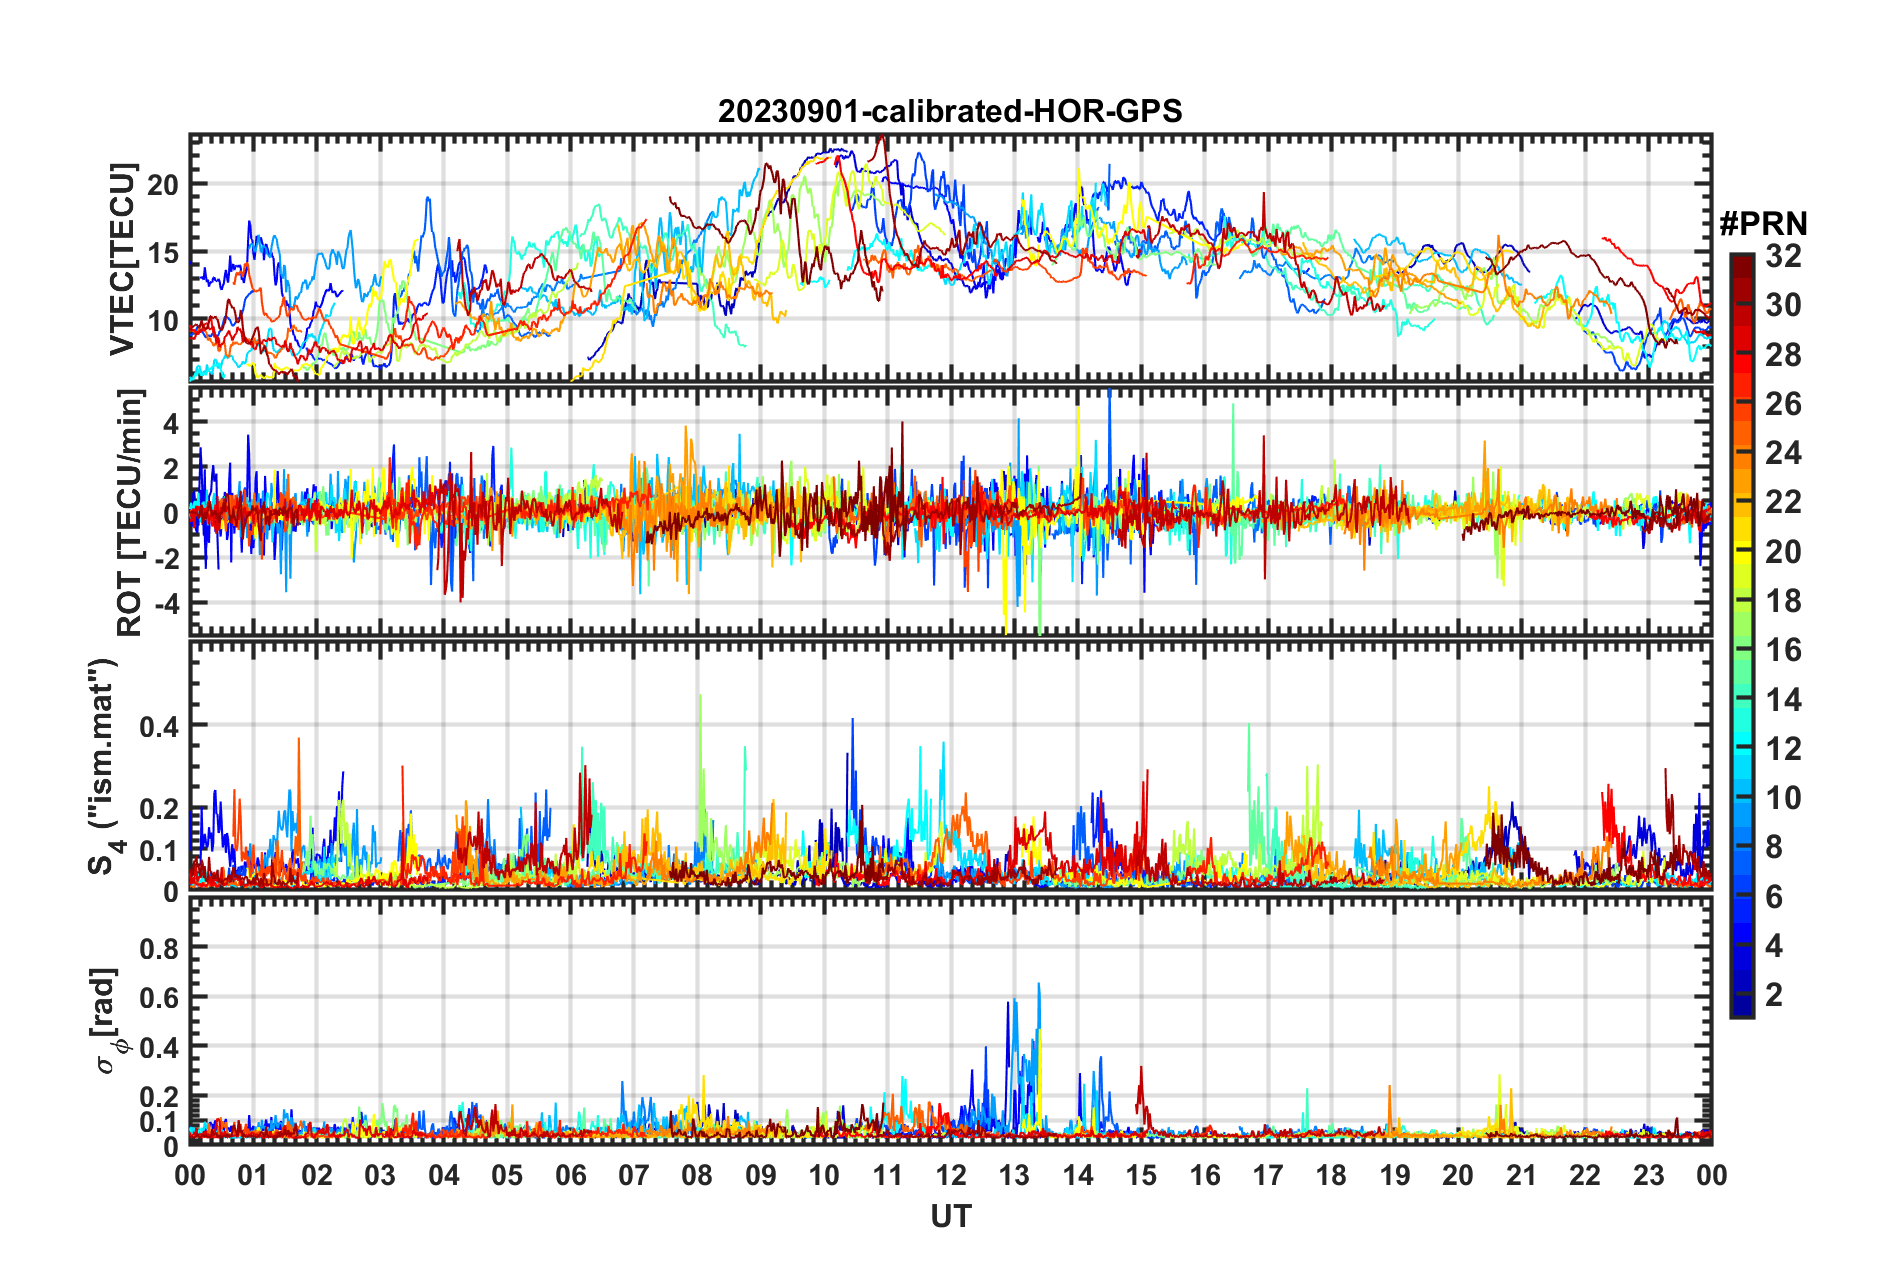Select PRN colorbar tick label 24
This screenshot has width=1902, height=1272.
1782,453
